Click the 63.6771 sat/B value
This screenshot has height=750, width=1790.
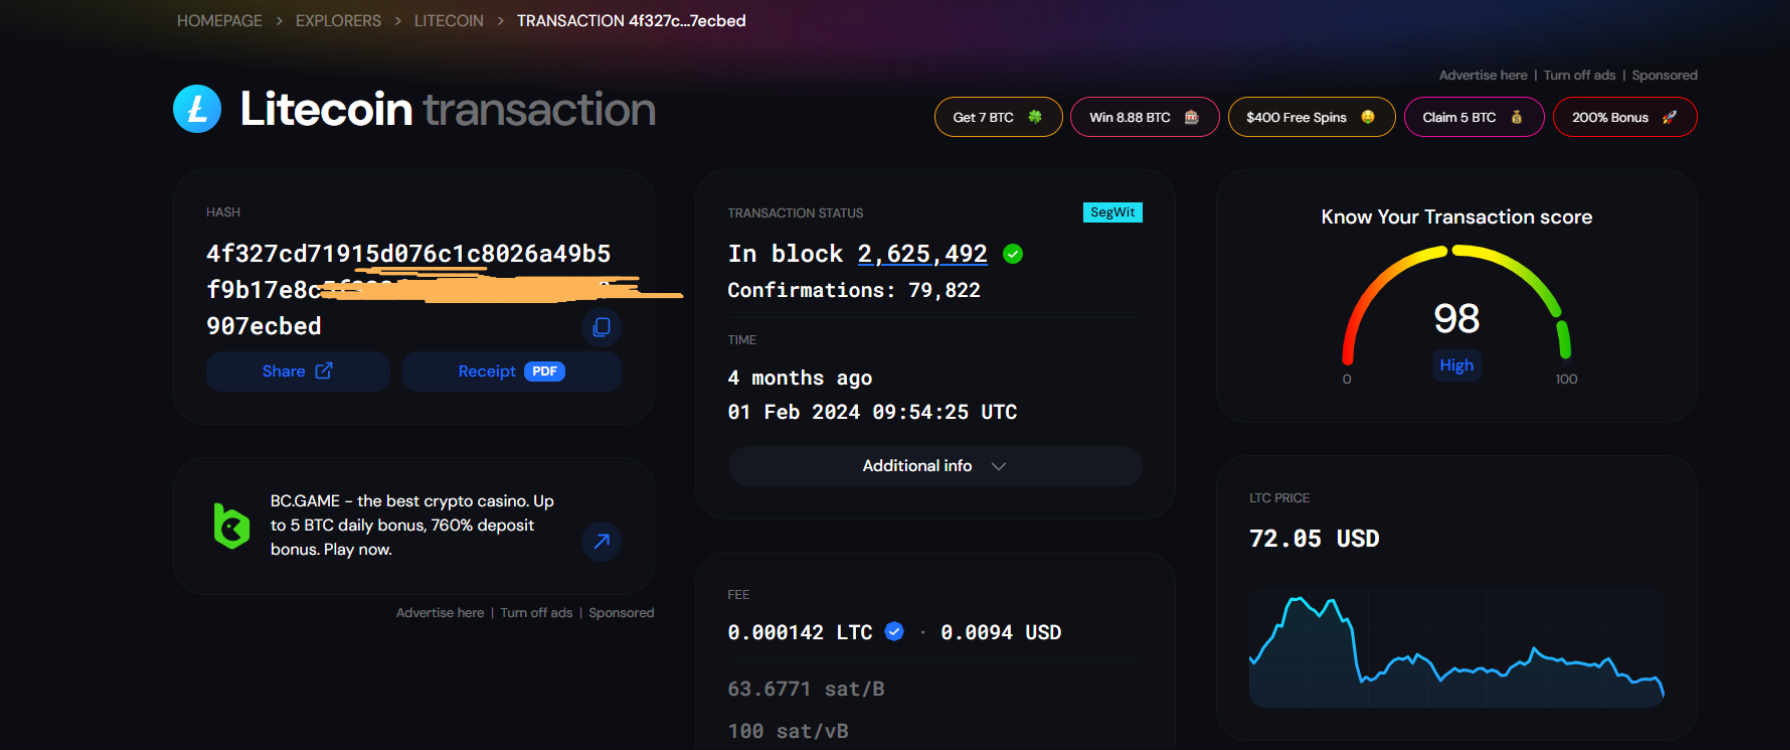[806, 689]
